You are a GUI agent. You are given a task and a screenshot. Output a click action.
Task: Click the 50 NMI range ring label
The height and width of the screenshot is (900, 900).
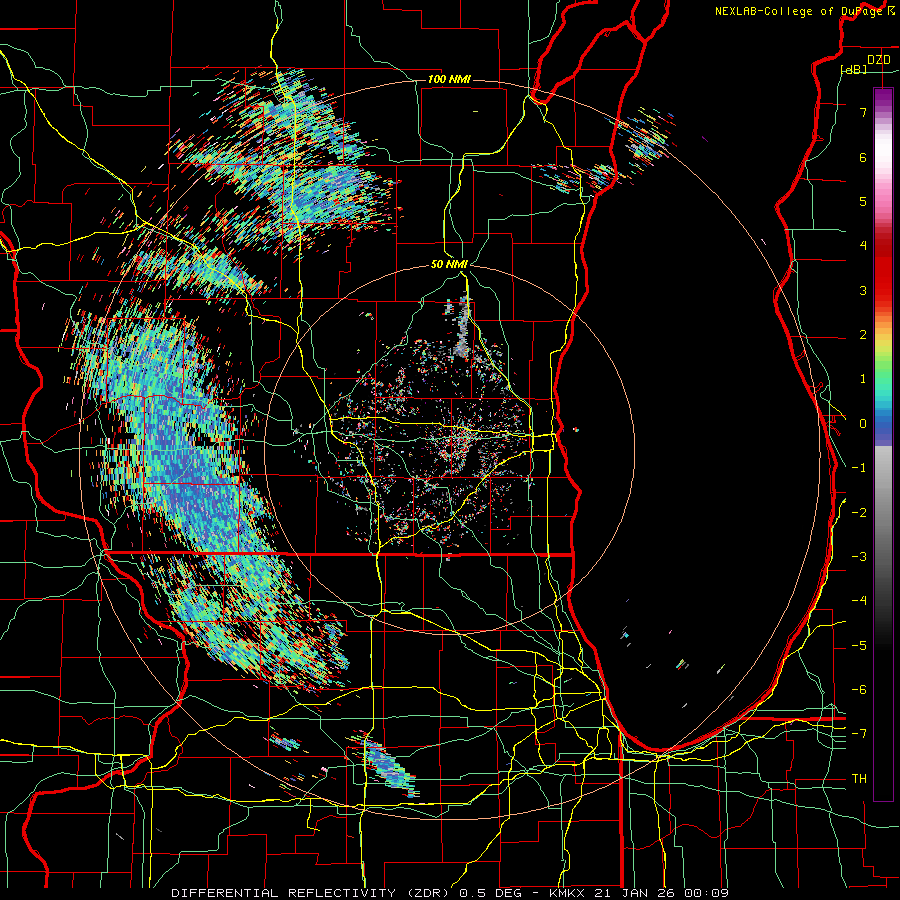click(x=449, y=265)
